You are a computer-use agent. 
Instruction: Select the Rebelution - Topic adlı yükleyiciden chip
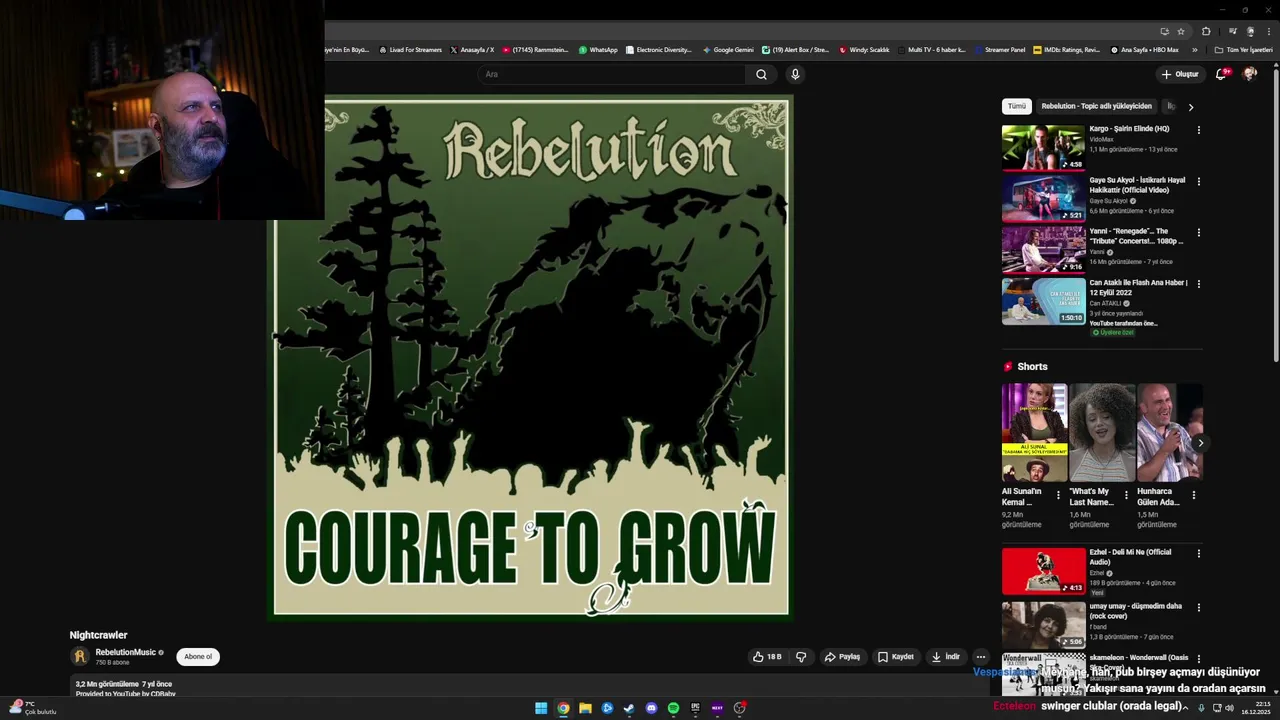[1096, 106]
